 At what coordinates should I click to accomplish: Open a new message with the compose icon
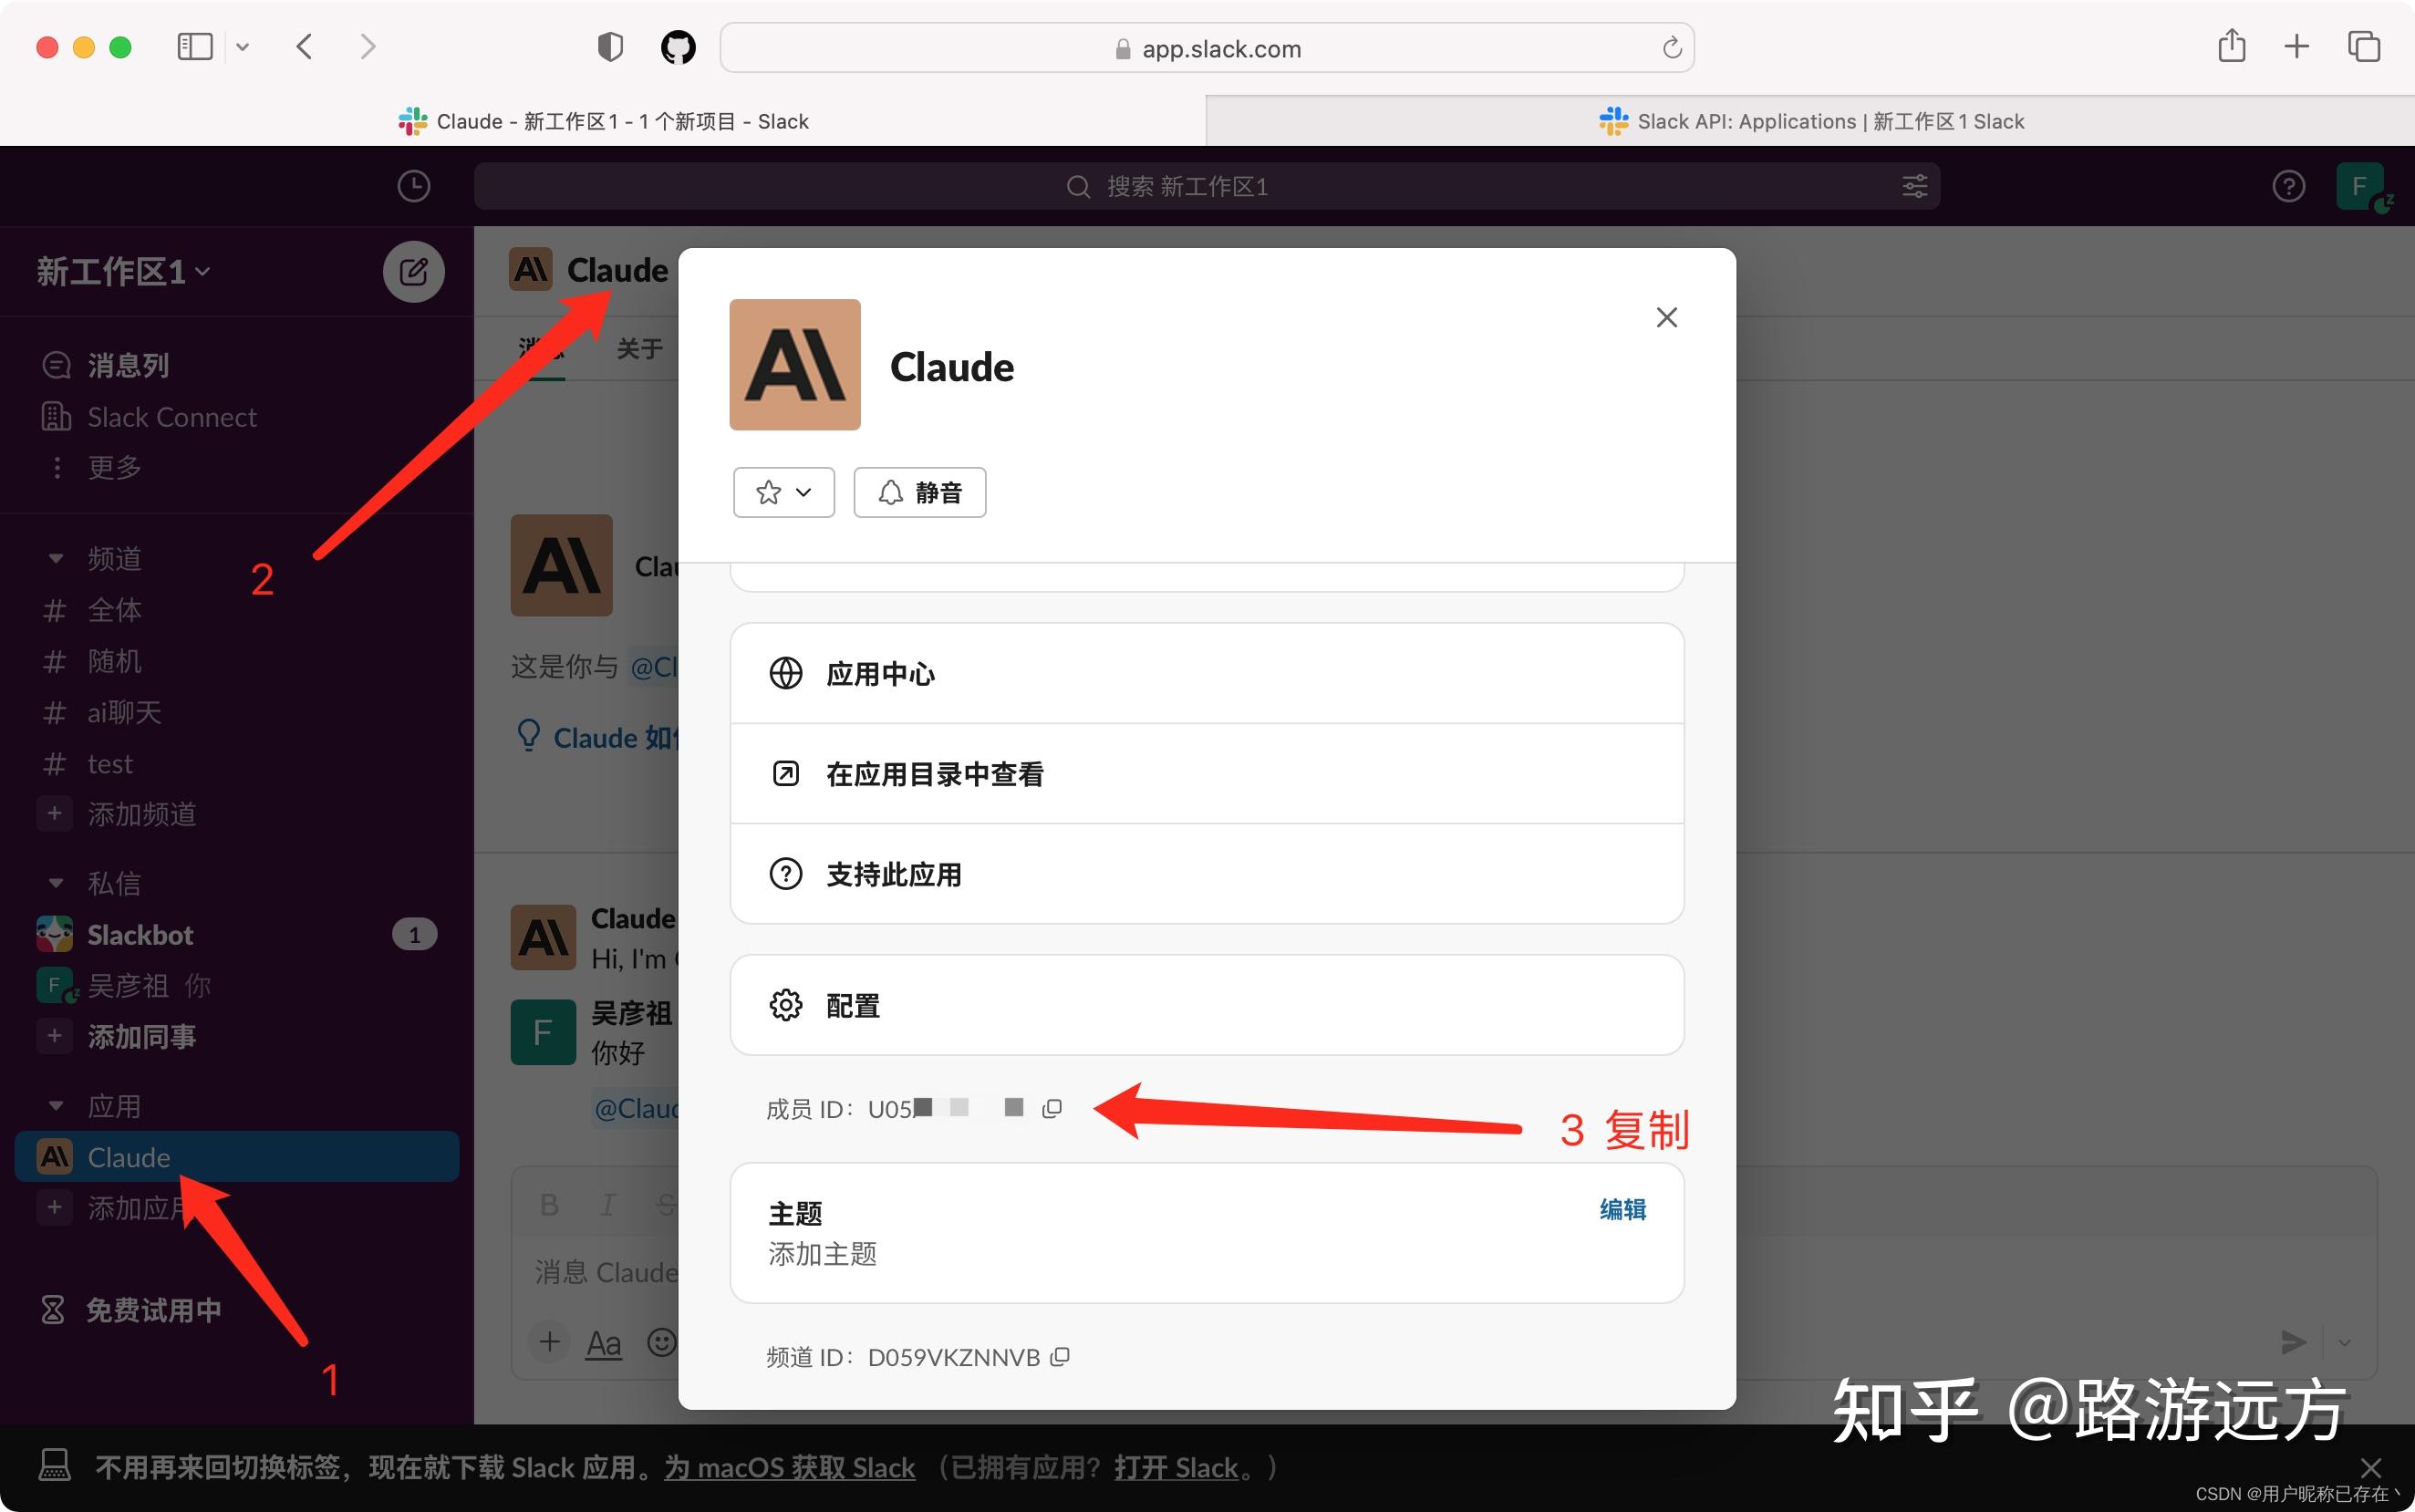(413, 271)
